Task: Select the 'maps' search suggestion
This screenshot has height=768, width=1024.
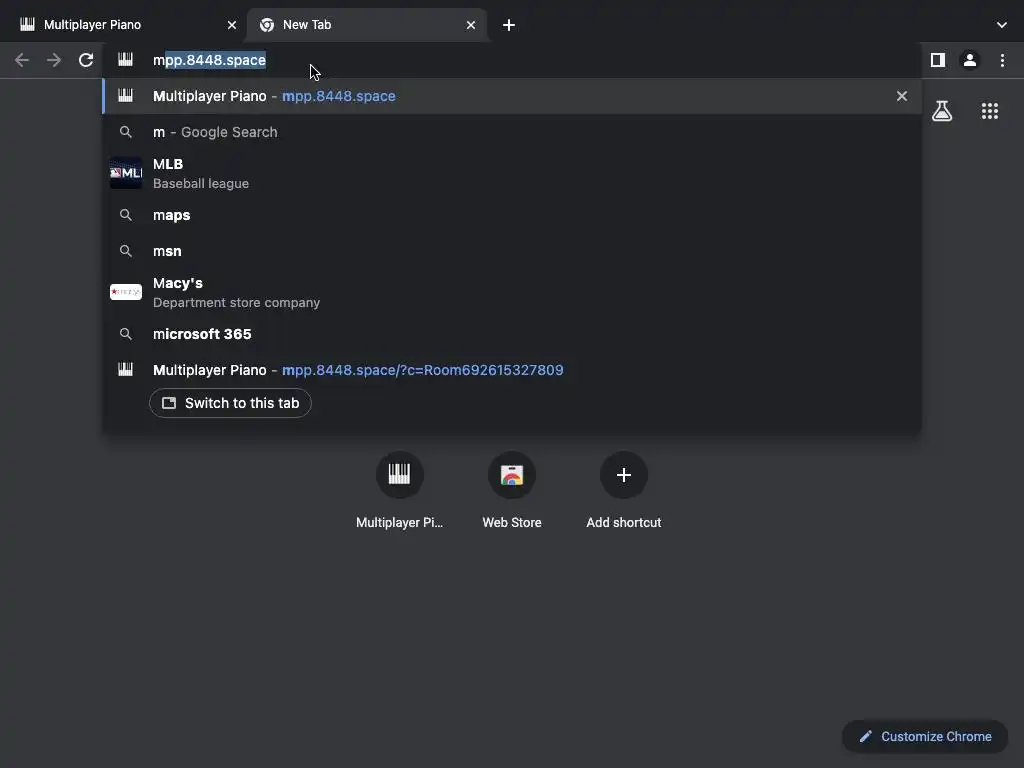Action: click(512, 215)
